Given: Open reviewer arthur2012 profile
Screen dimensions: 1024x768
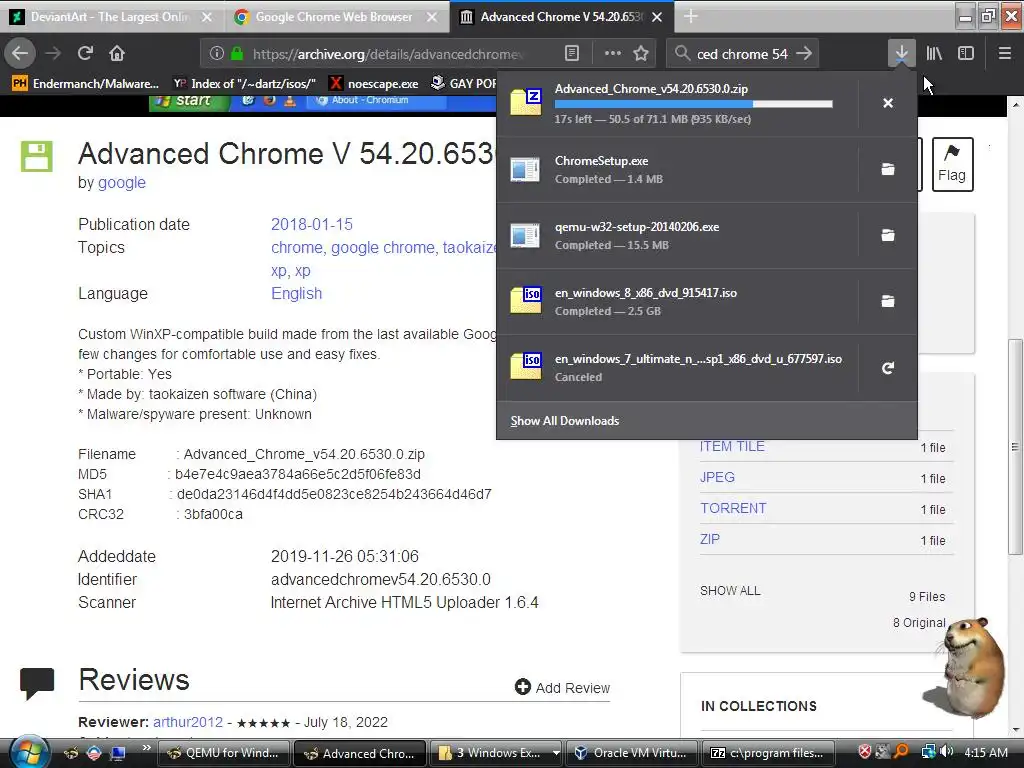Looking at the screenshot, I should pos(188,722).
